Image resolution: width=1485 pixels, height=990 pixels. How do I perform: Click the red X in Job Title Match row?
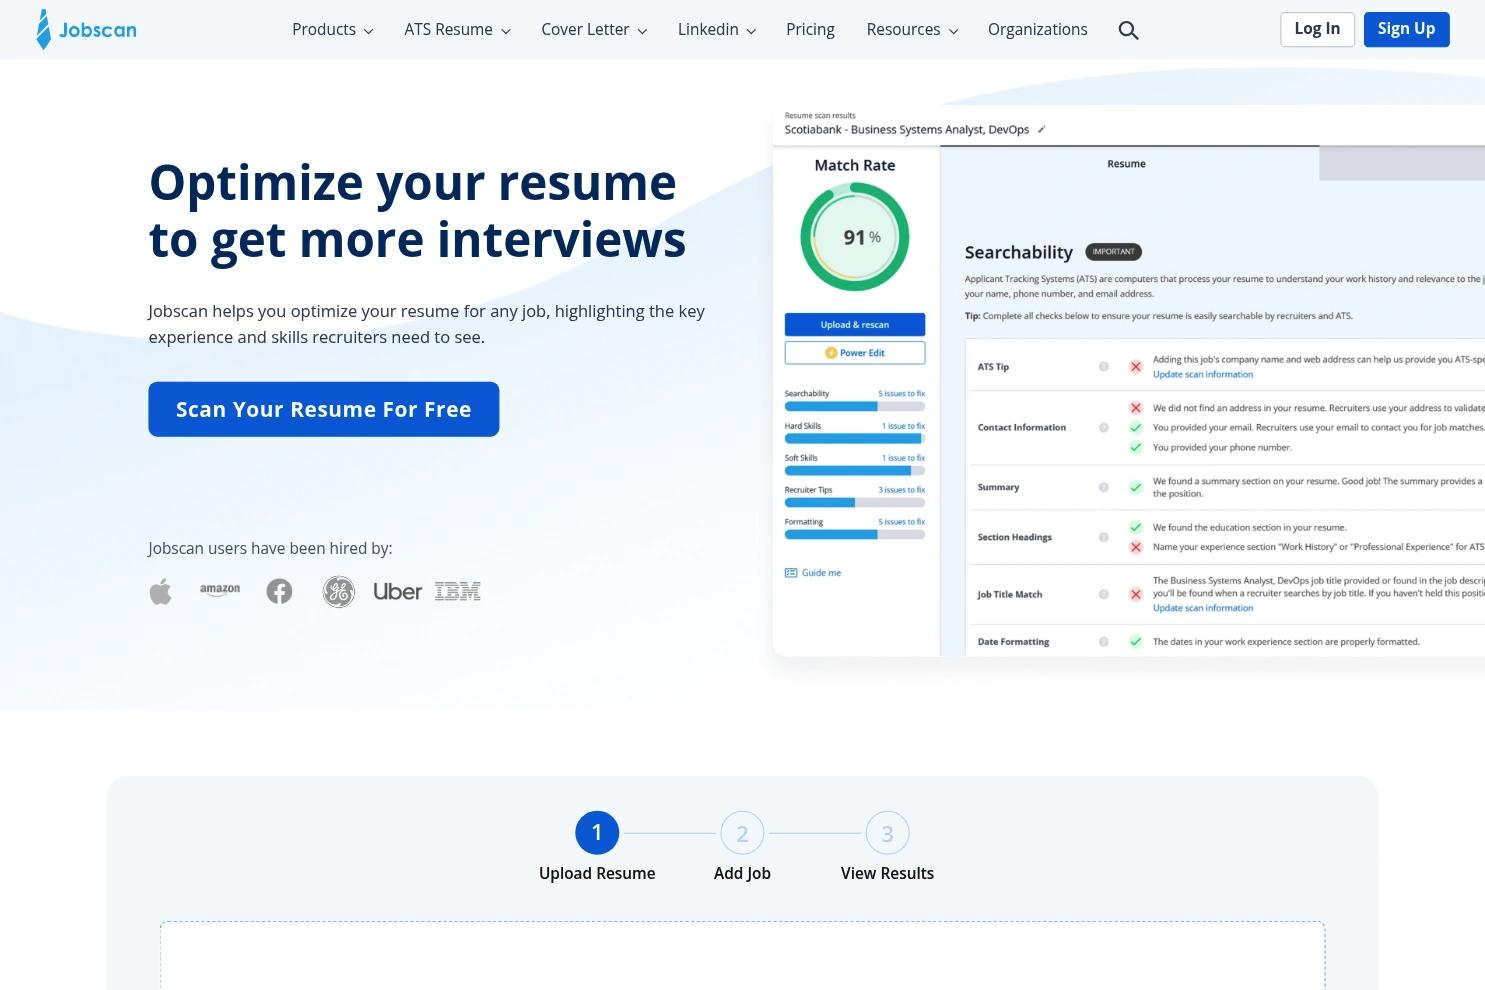(x=1136, y=594)
